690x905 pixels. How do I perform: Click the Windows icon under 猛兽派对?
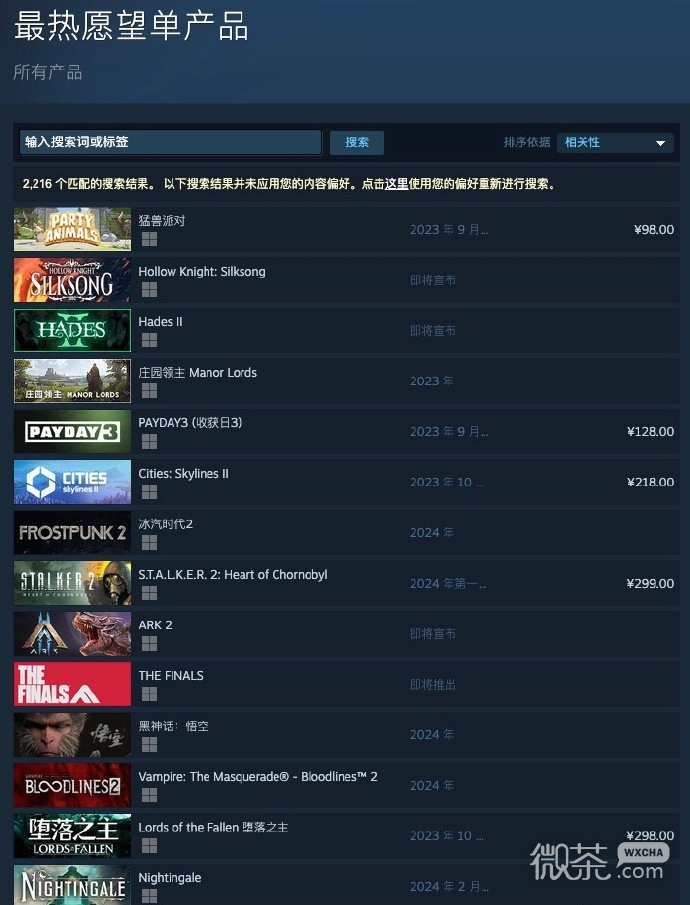click(150, 240)
